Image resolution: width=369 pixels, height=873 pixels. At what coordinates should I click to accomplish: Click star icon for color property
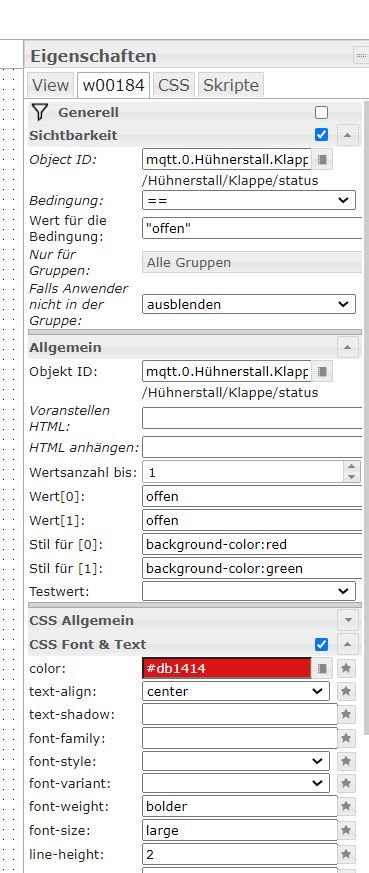tap(346, 668)
